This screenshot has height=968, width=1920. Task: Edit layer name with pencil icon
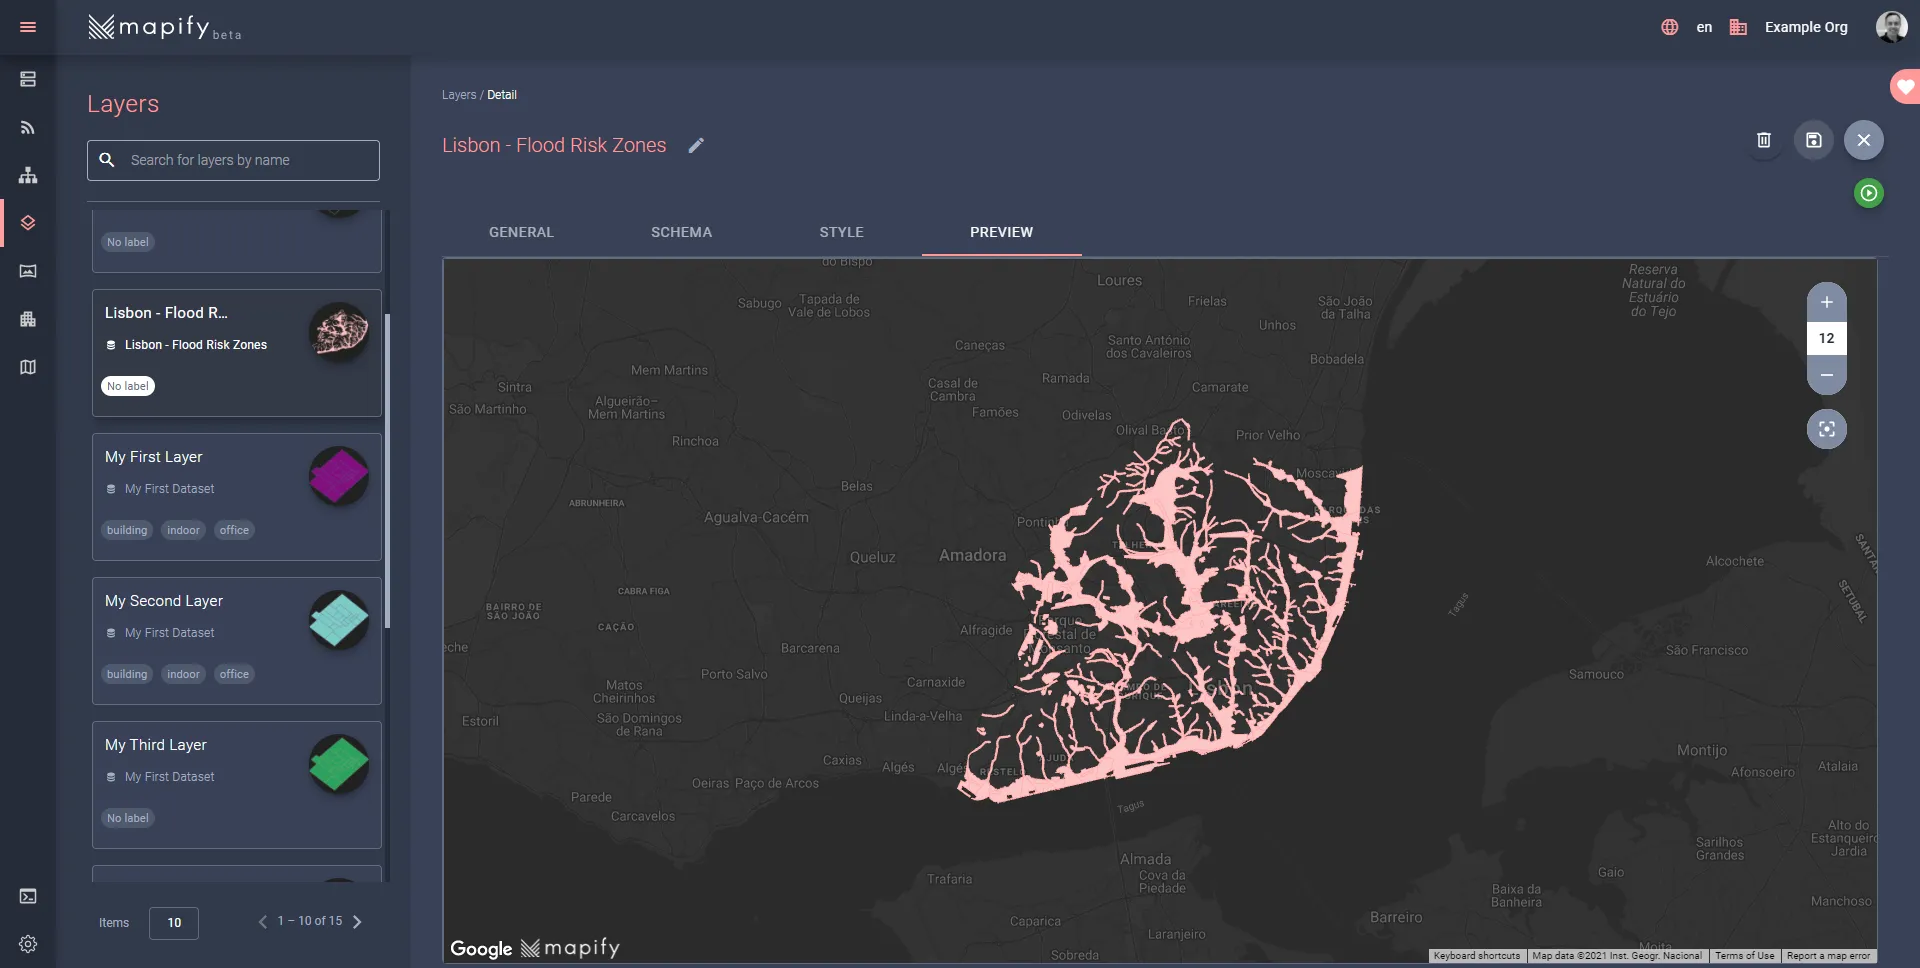(x=696, y=146)
